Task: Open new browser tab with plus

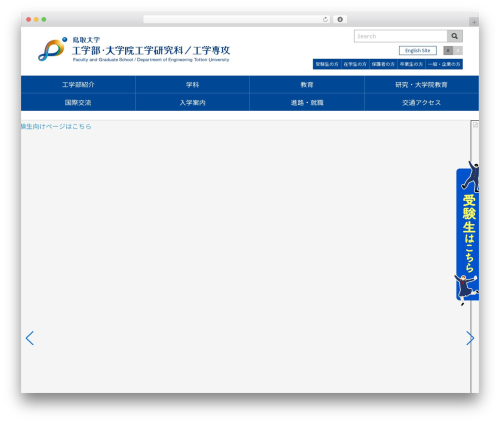Action: [474, 22]
